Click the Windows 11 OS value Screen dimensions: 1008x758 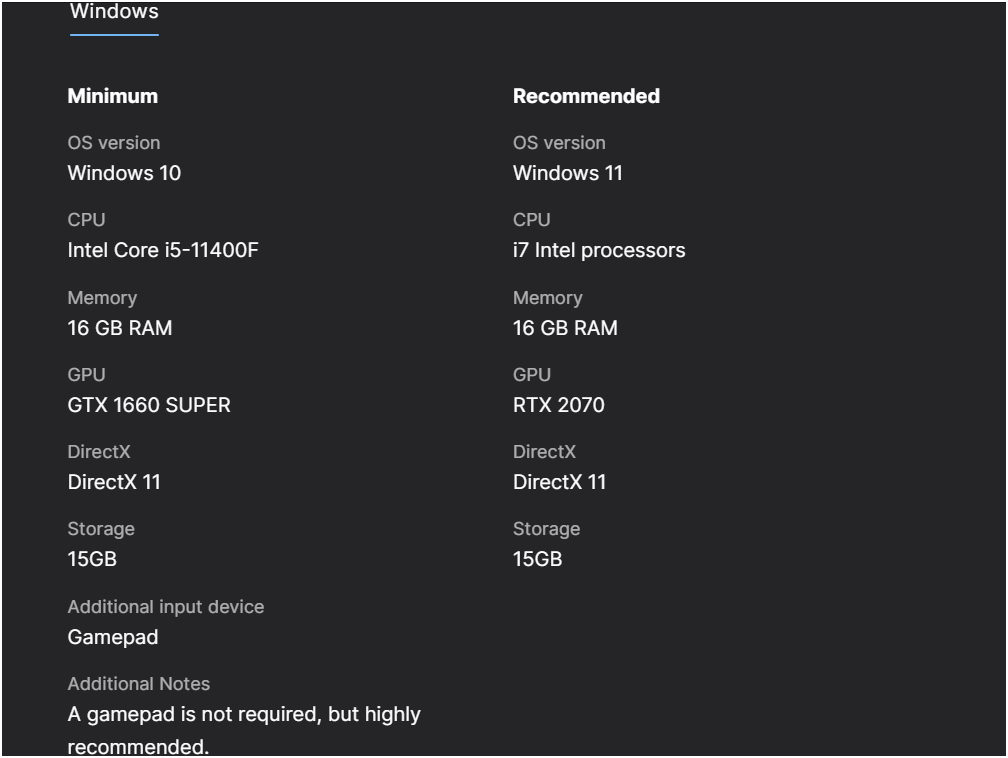[x=568, y=173]
